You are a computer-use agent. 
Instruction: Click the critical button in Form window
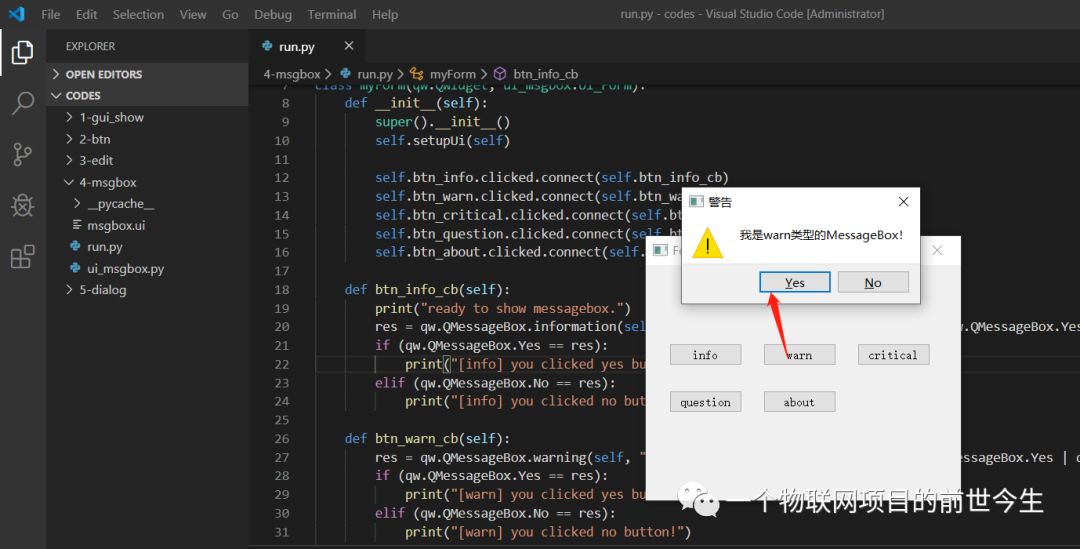tap(893, 355)
